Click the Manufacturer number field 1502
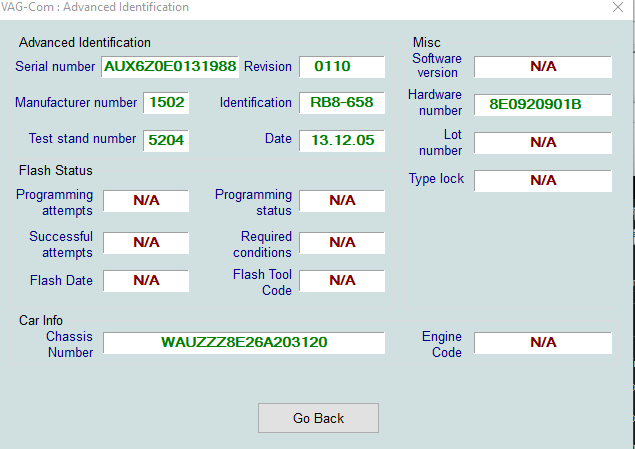This screenshot has width=635, height=449. (x=166, y=102)
